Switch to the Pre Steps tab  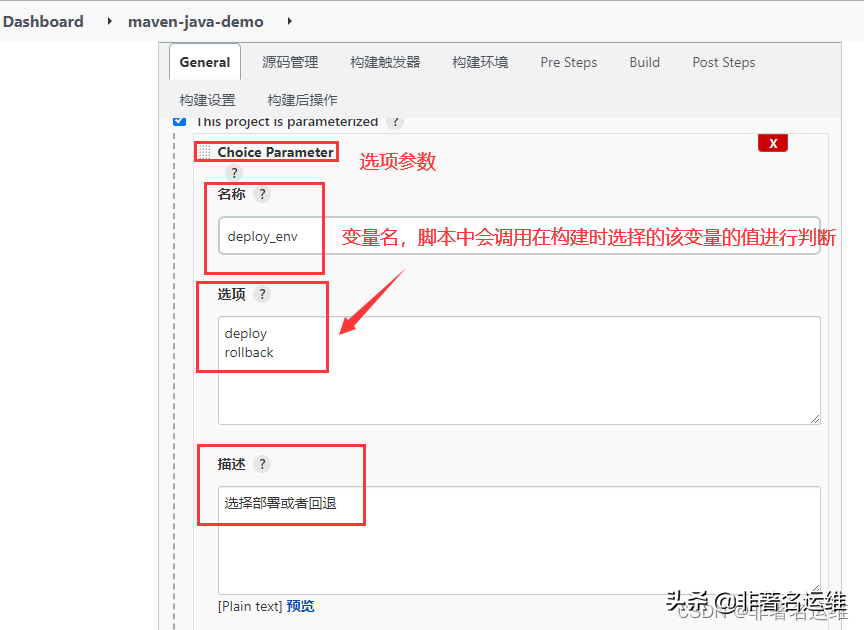[x=568, y=62]
